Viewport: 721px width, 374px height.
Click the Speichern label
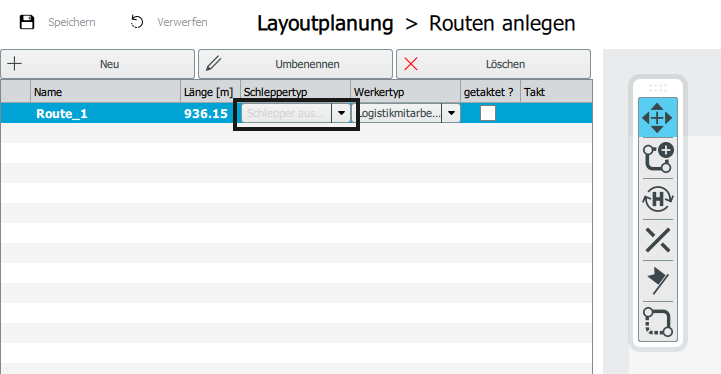72,22
